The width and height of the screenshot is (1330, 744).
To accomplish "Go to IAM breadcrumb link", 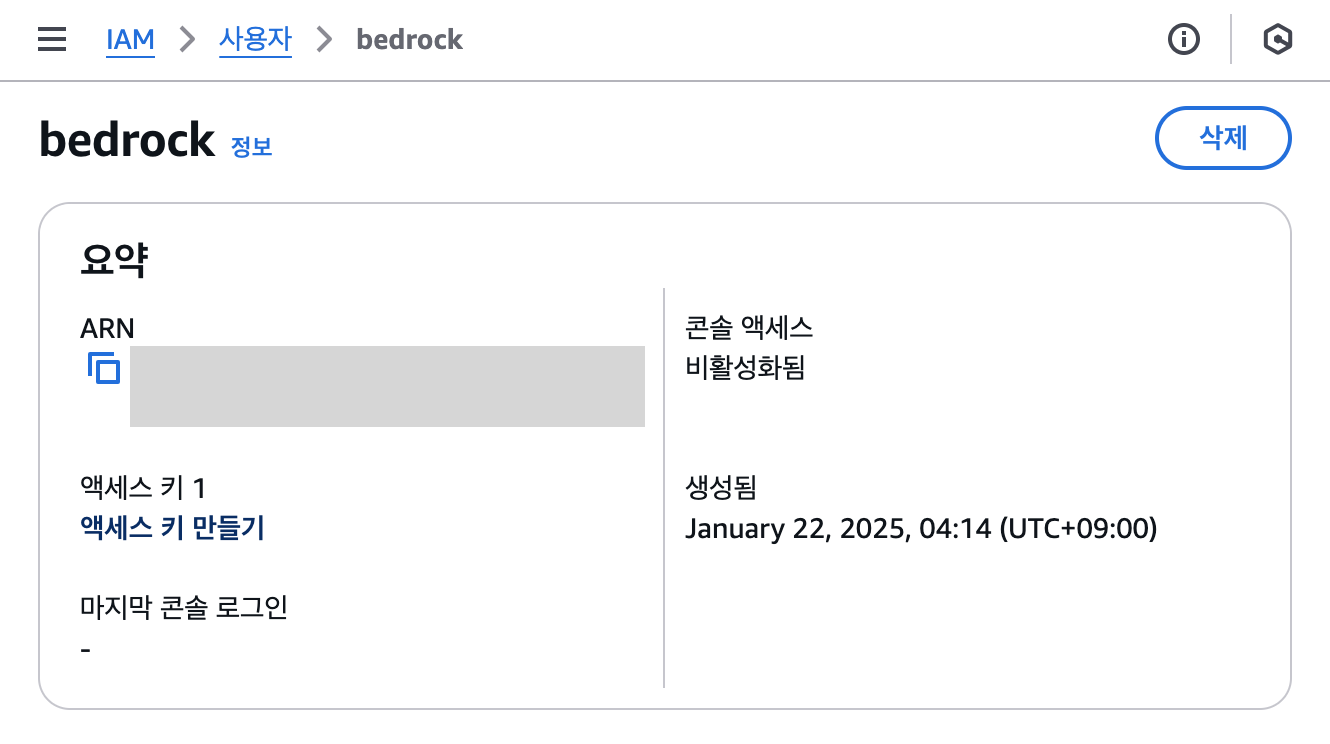I will point(130,40).
